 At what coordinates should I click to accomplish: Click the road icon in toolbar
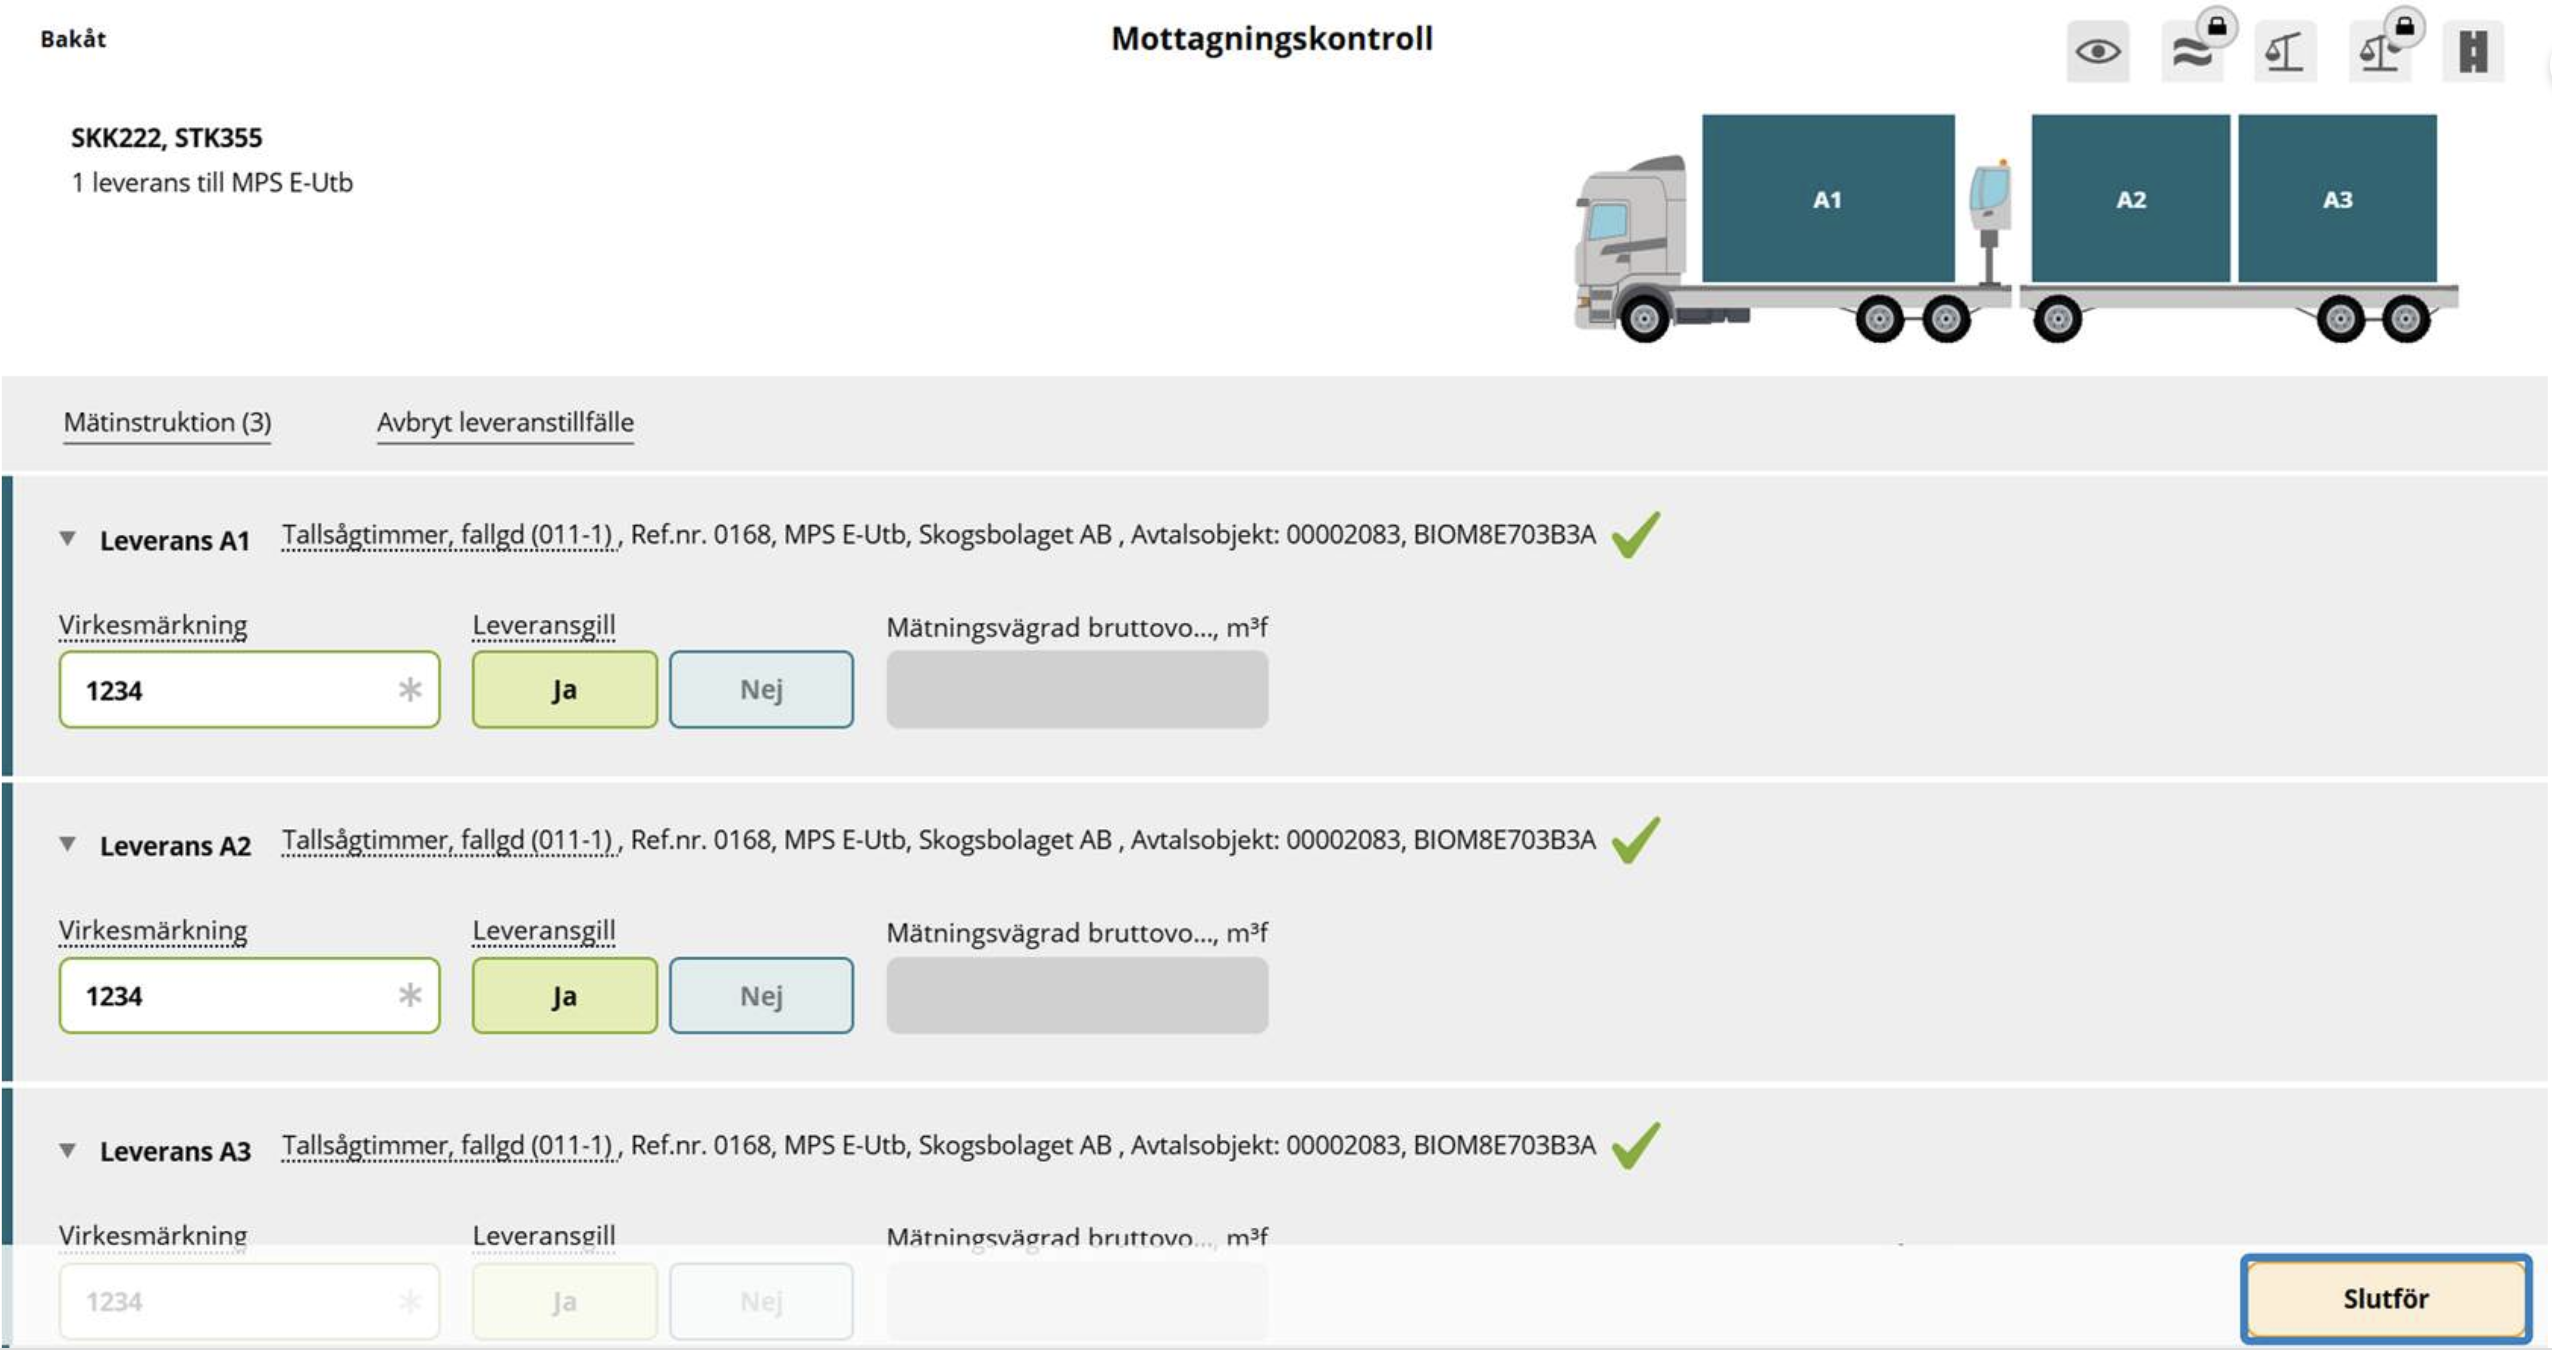point(2473,51)
